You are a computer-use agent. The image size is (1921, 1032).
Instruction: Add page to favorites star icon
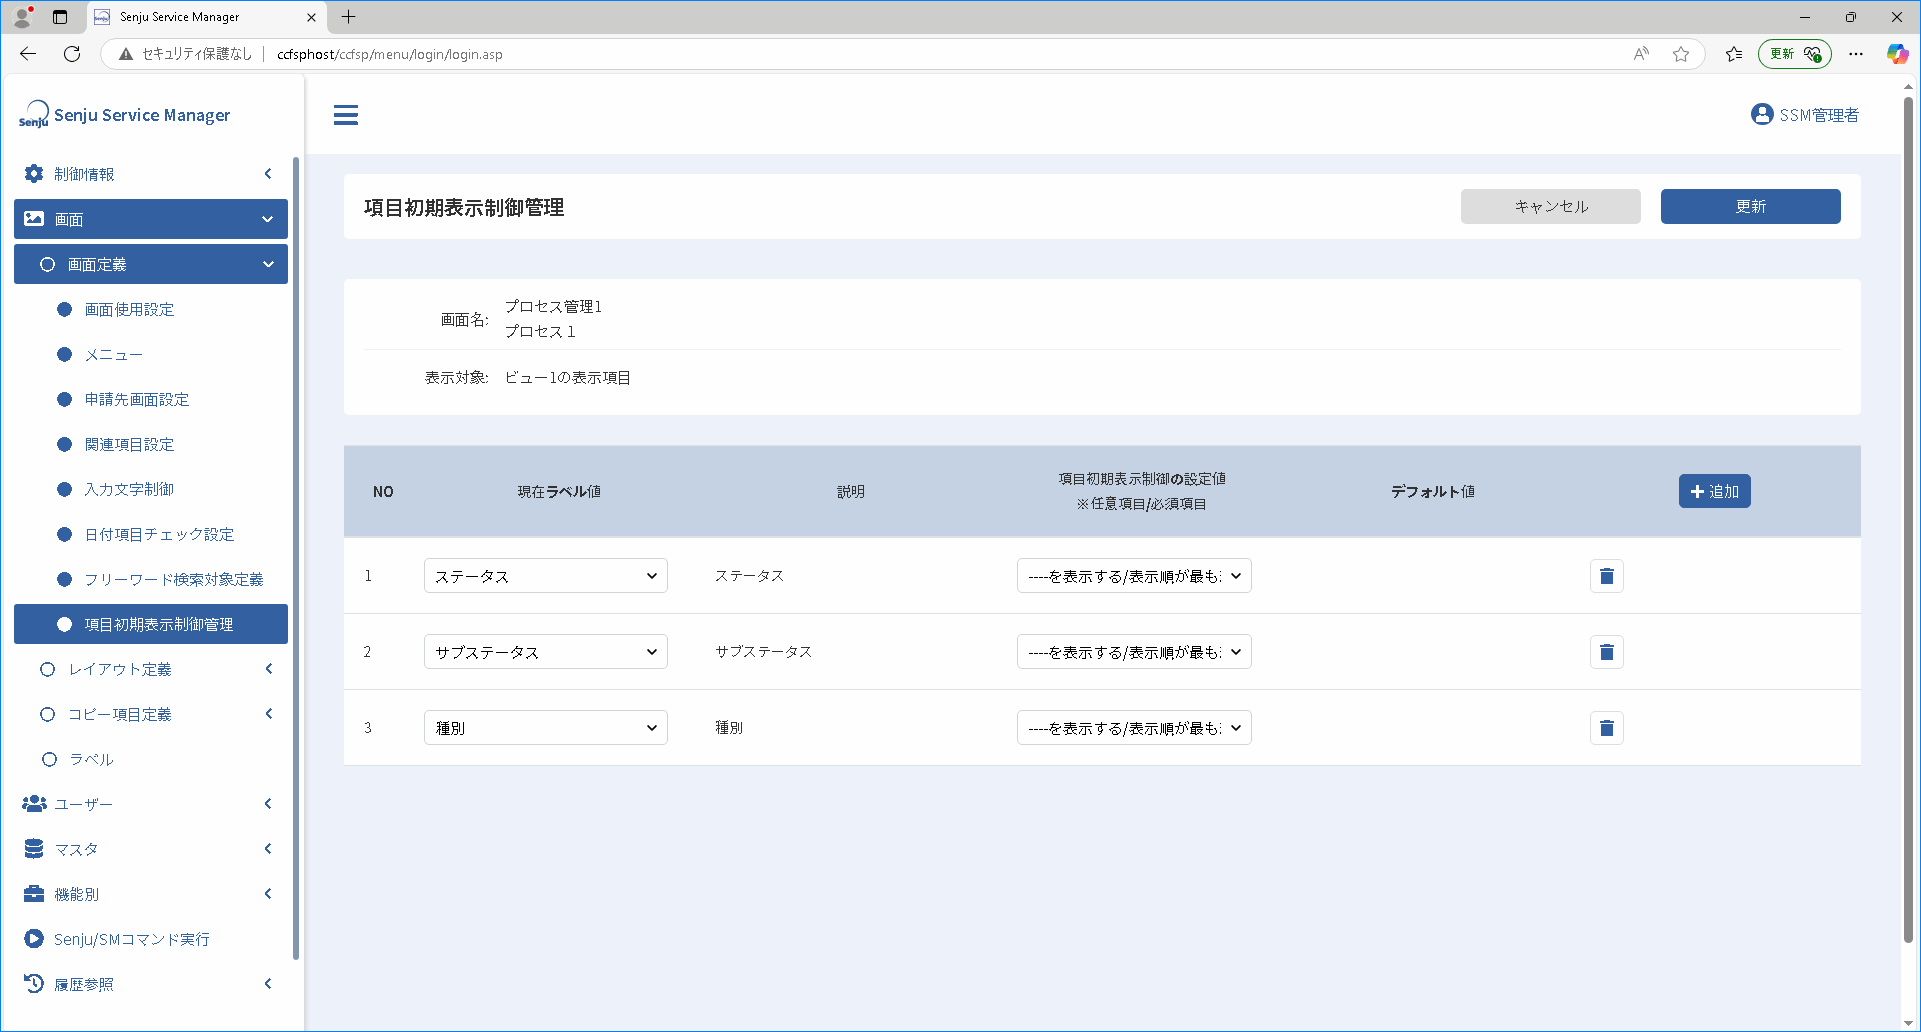coord(1681,54)
